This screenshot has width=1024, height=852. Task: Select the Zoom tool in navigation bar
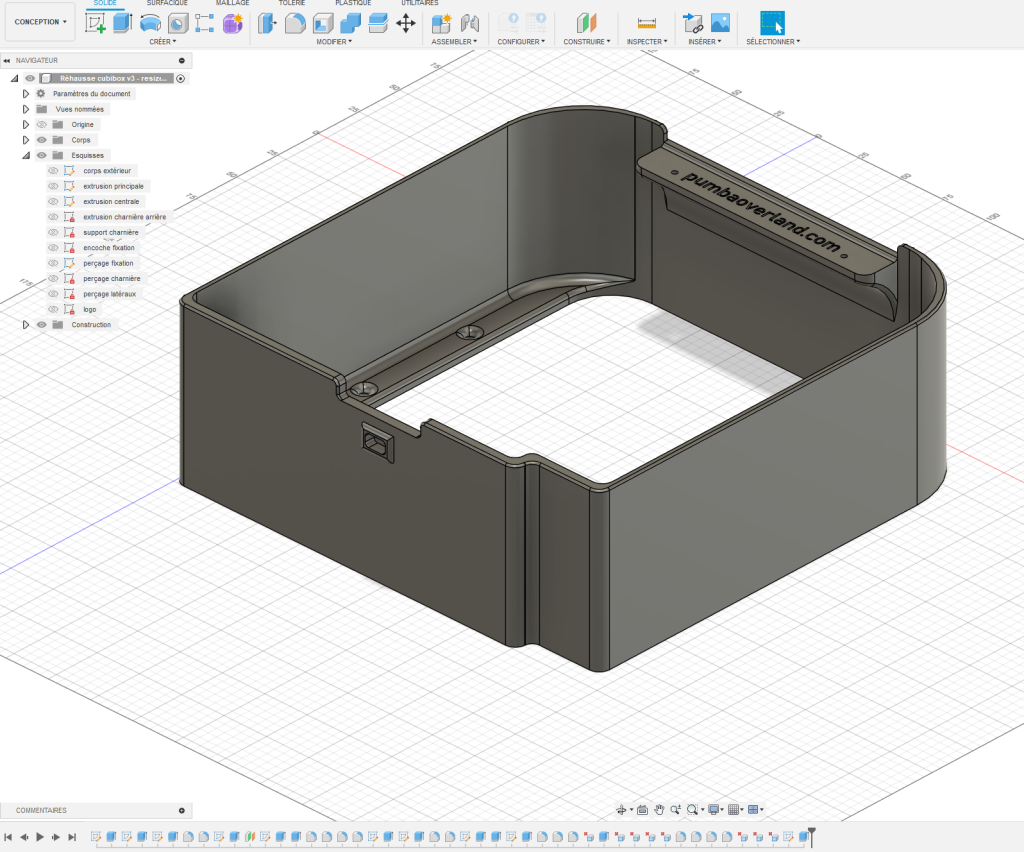[675, 810]
